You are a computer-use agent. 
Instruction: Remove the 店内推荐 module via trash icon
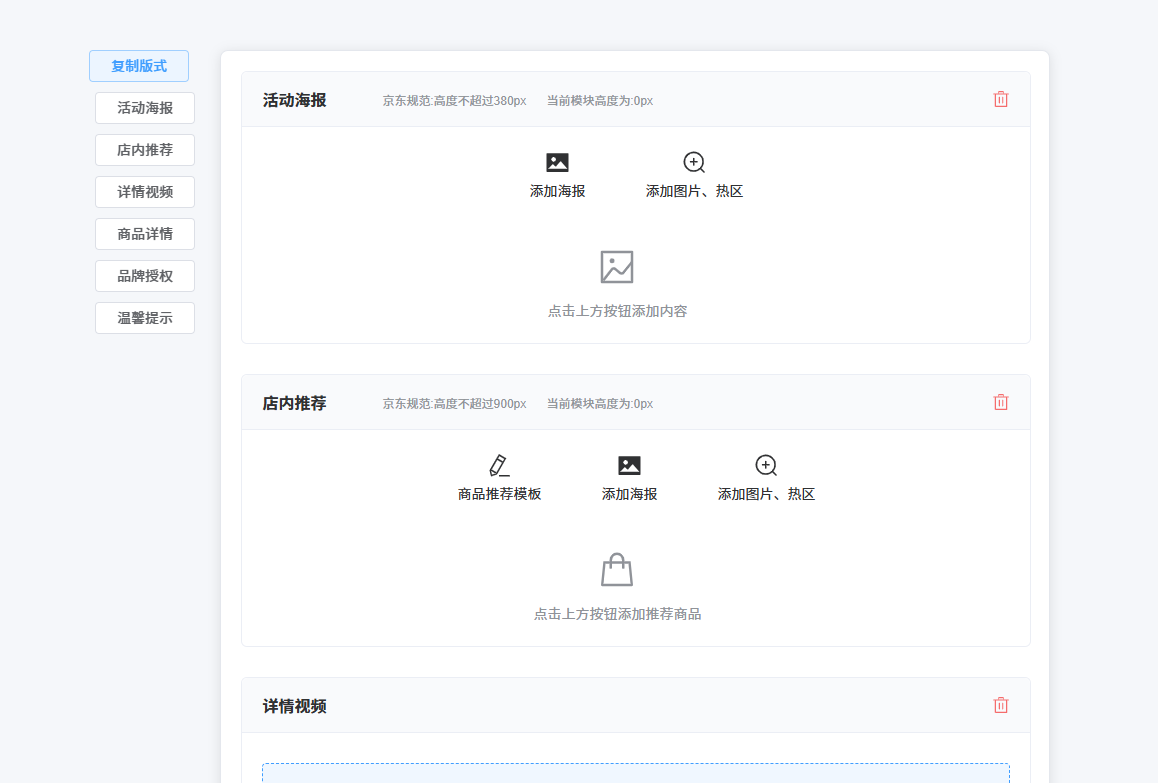[x=1000, y=402]
